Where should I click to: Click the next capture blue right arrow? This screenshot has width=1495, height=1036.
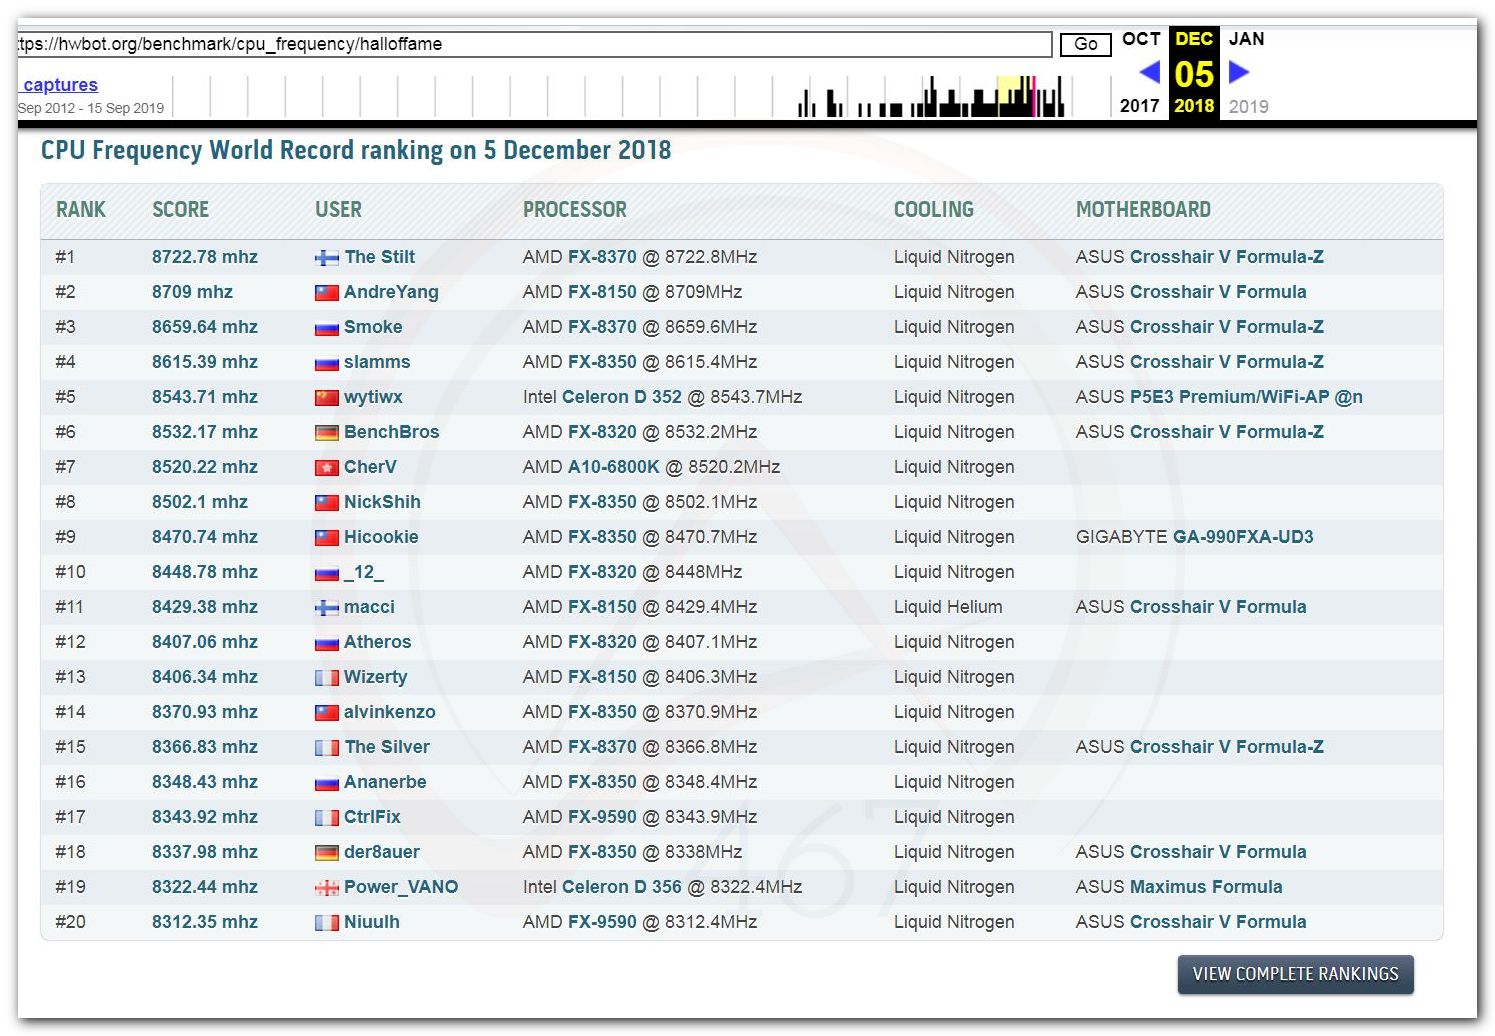pos(1238,72)
